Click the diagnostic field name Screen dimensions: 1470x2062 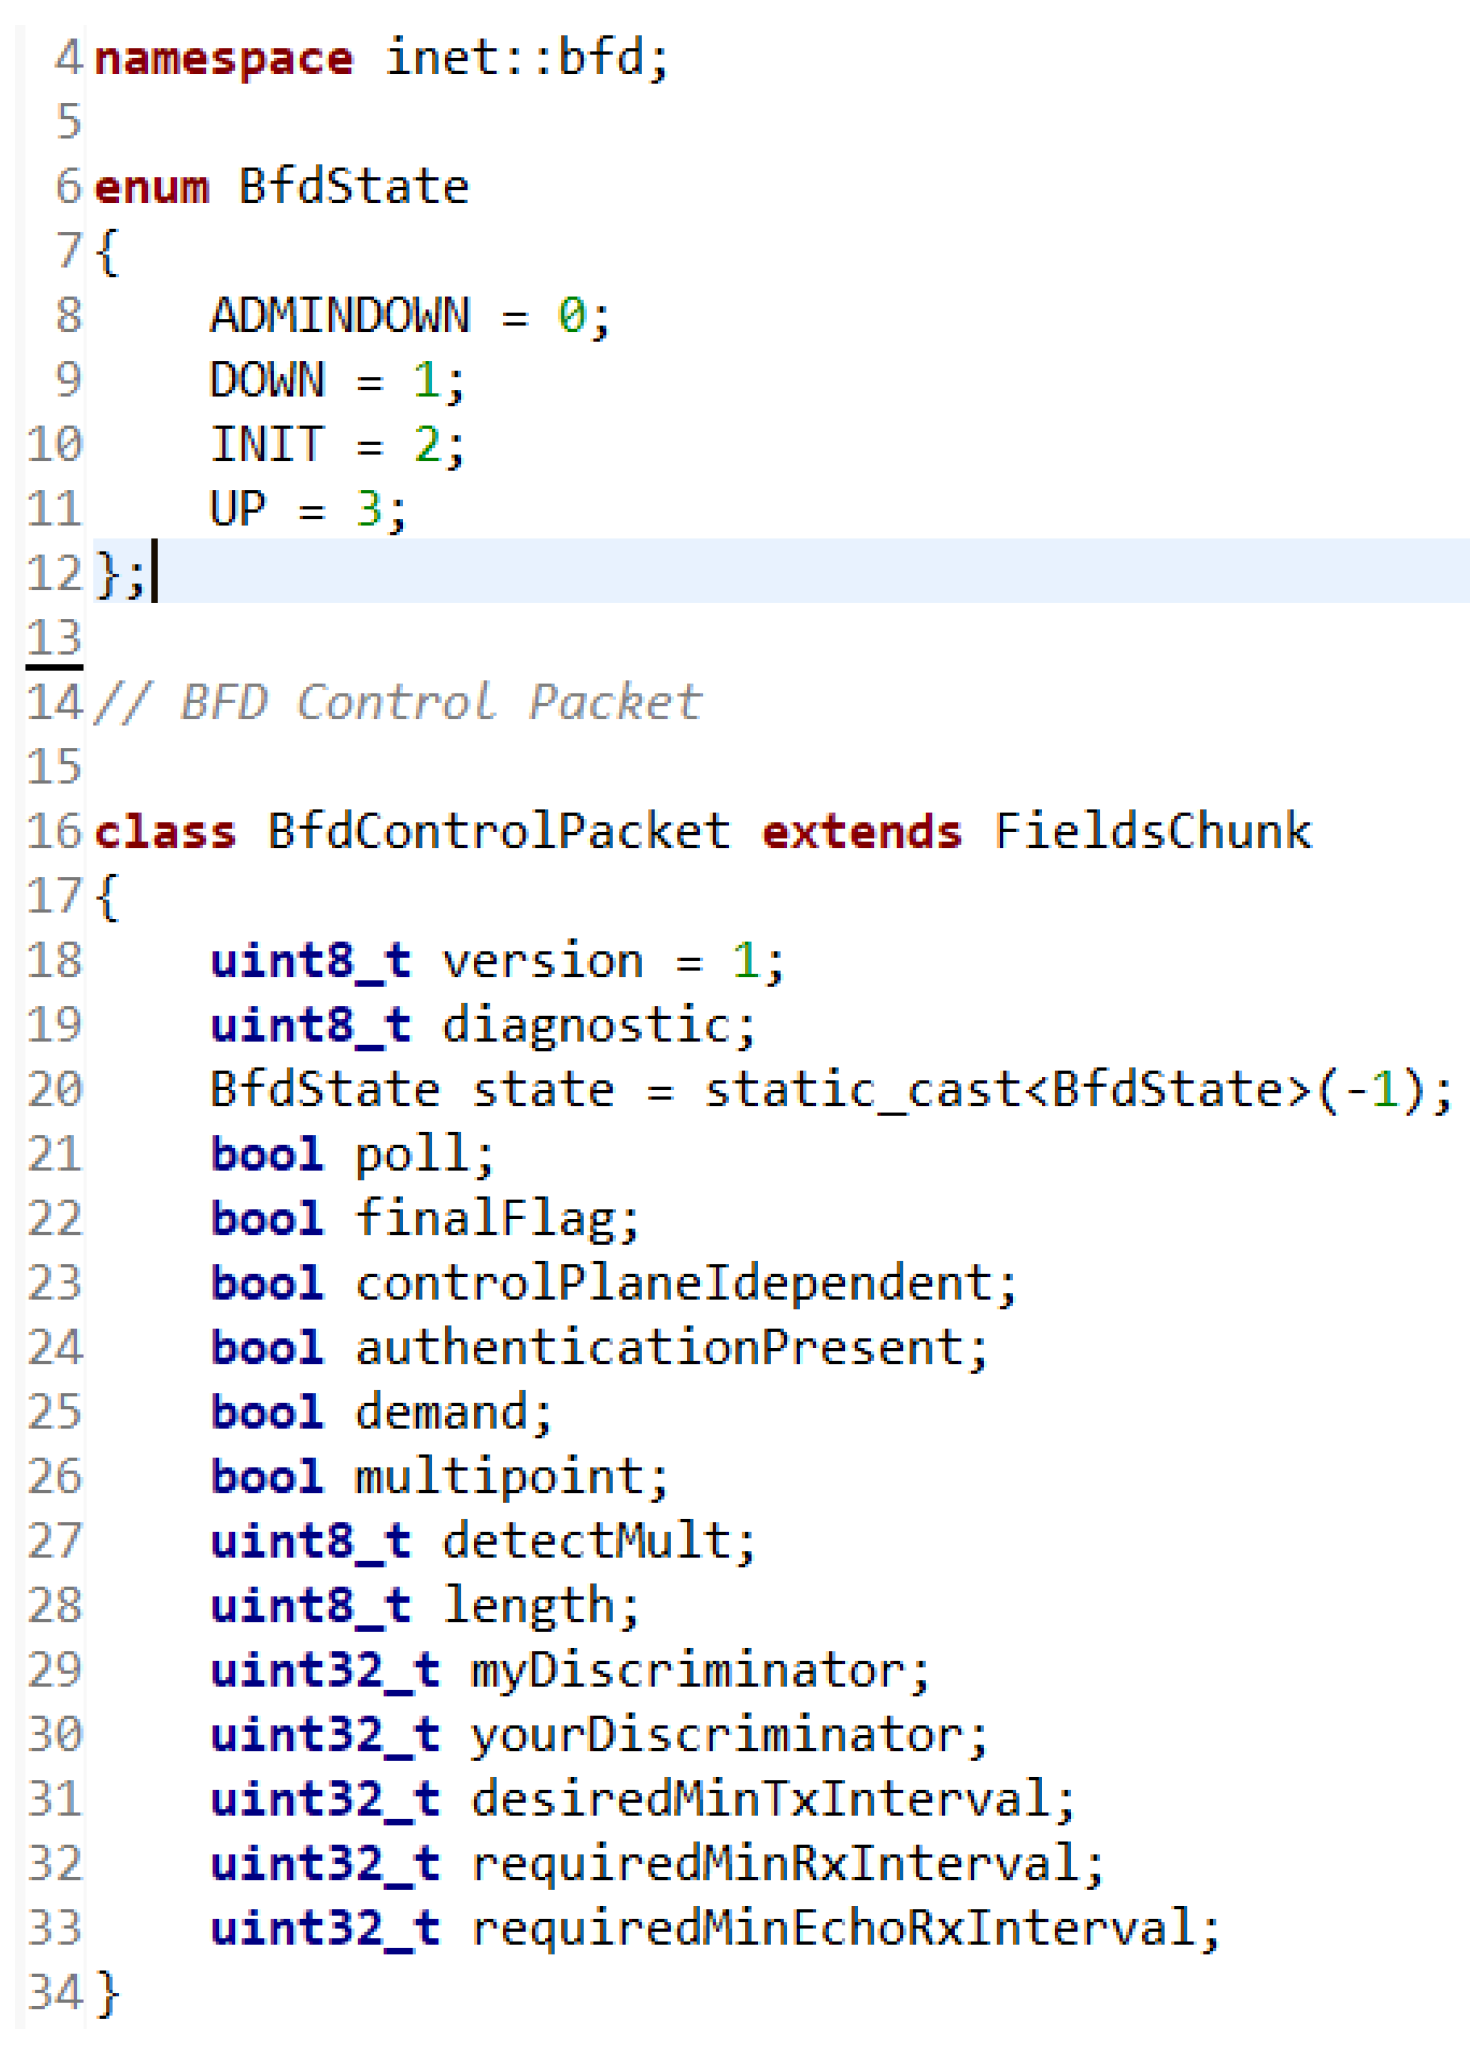[586, 1025]
